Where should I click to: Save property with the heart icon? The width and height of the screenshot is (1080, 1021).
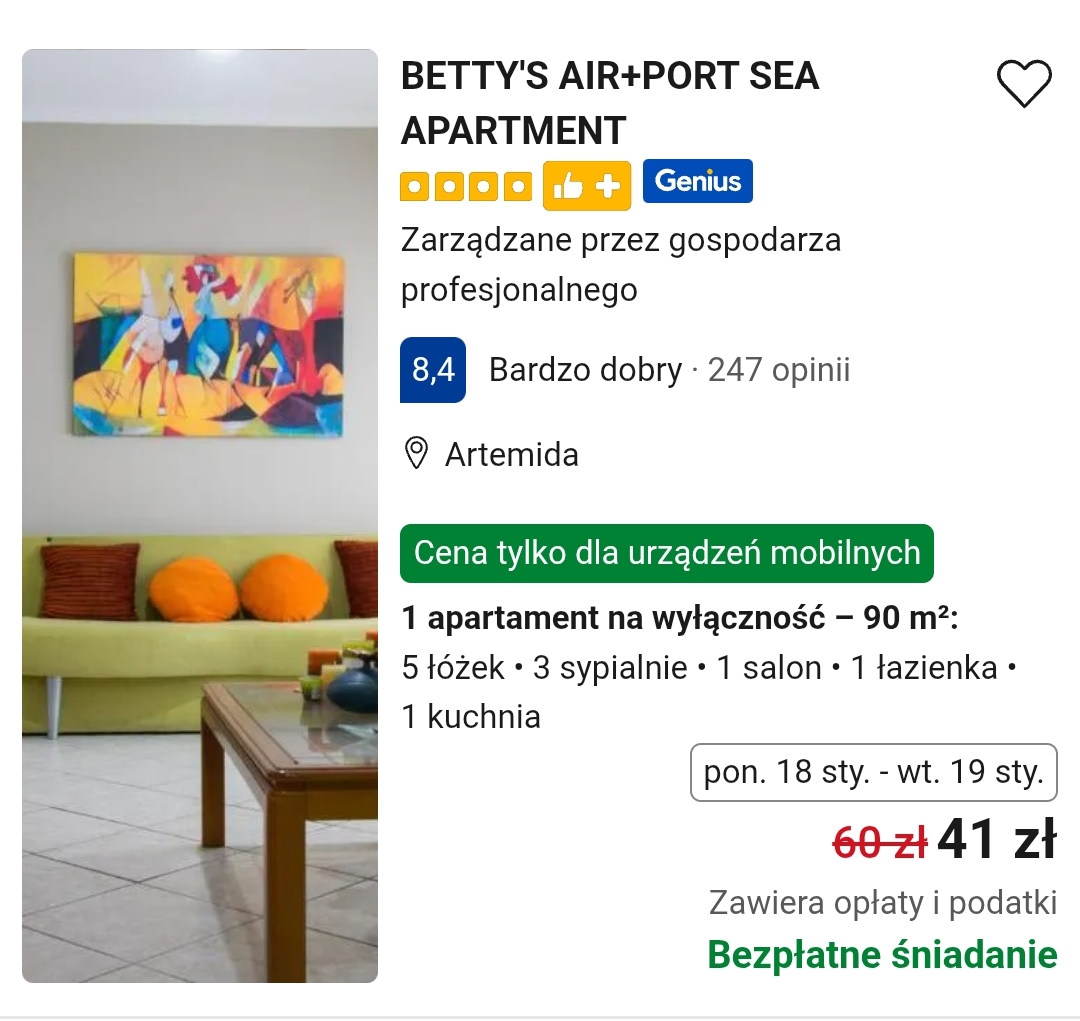point(1024,83)
